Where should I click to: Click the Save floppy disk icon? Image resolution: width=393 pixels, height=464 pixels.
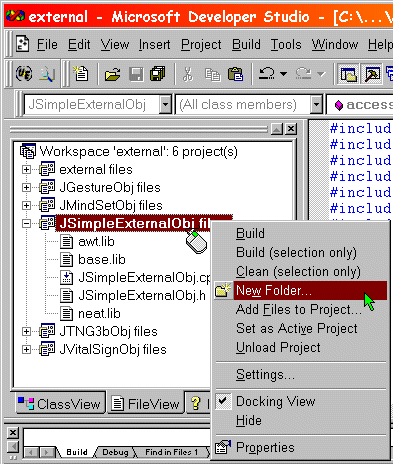tap(136, 74)
